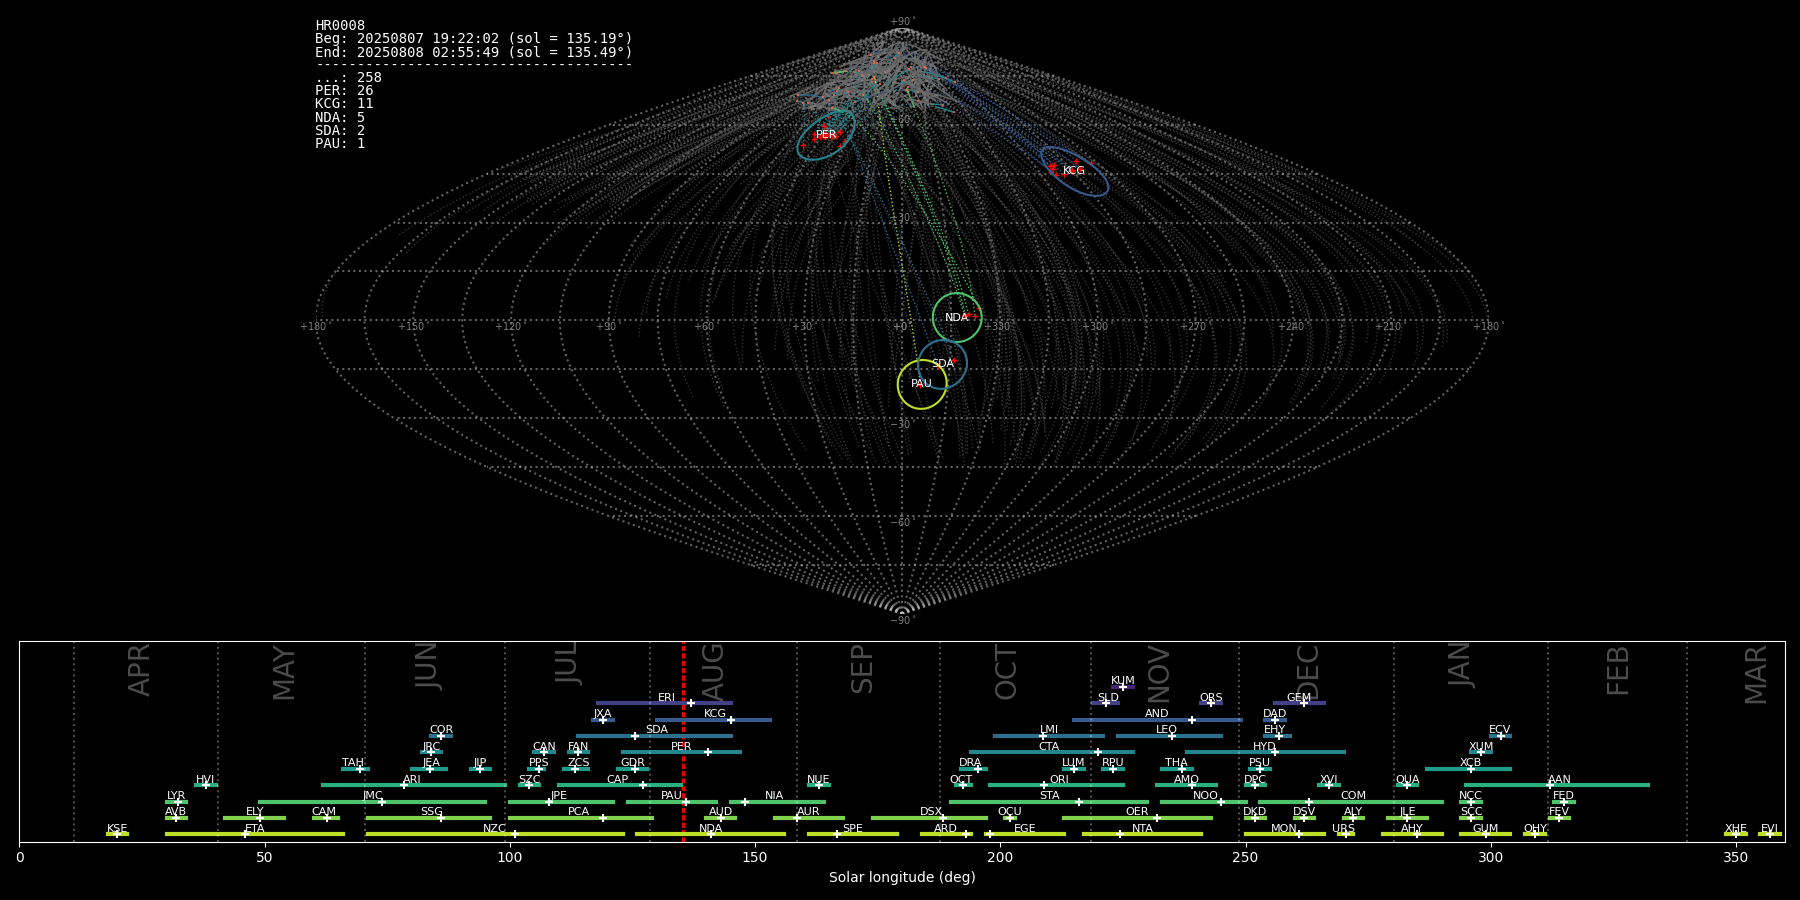
Task: Click the AUG month label in the timeline
Action: 712,671
